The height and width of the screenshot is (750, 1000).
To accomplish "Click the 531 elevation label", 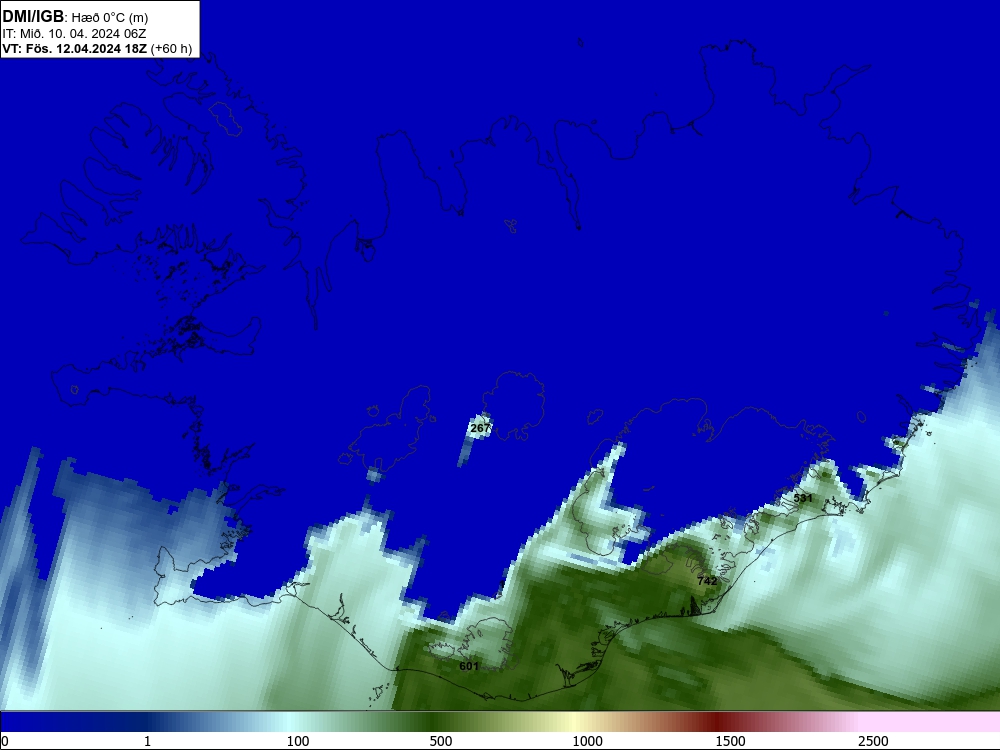I will click(x=803, y=497).
